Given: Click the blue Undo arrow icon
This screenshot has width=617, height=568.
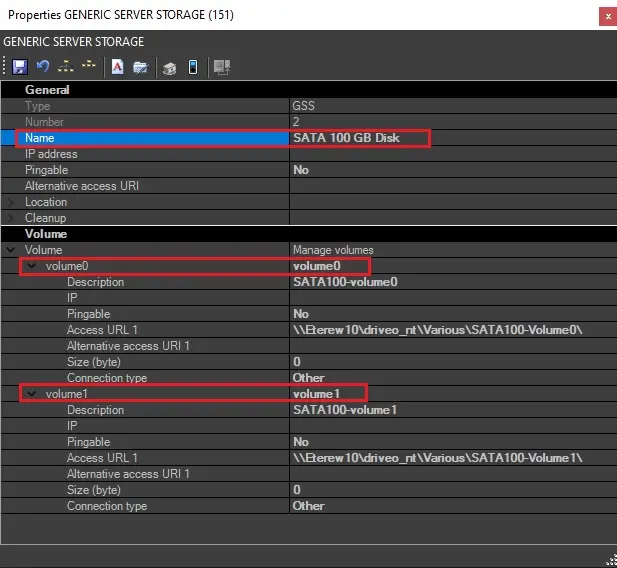Looking at the screenshot, I should click(x=42, y=67).
